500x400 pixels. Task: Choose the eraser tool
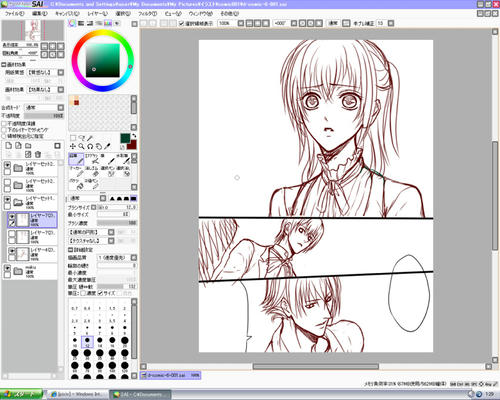[x=92, y=172]
